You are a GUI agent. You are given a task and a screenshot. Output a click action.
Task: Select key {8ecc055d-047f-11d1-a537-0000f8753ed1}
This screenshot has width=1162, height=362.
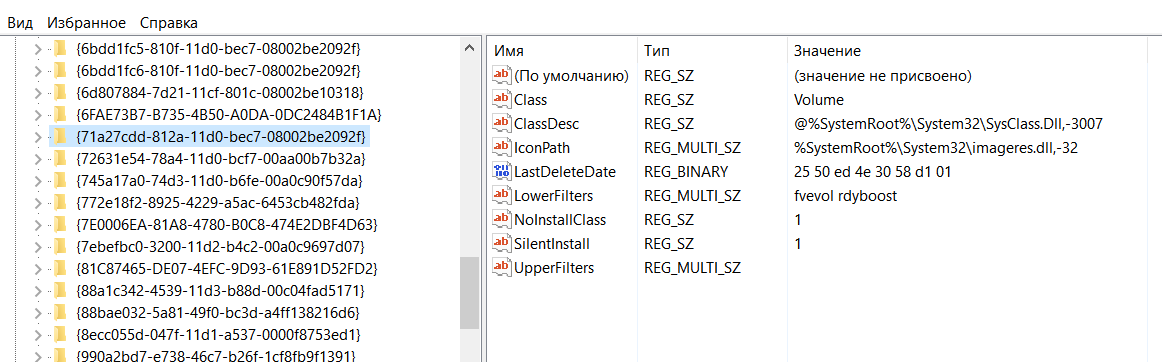coord(218,334)
